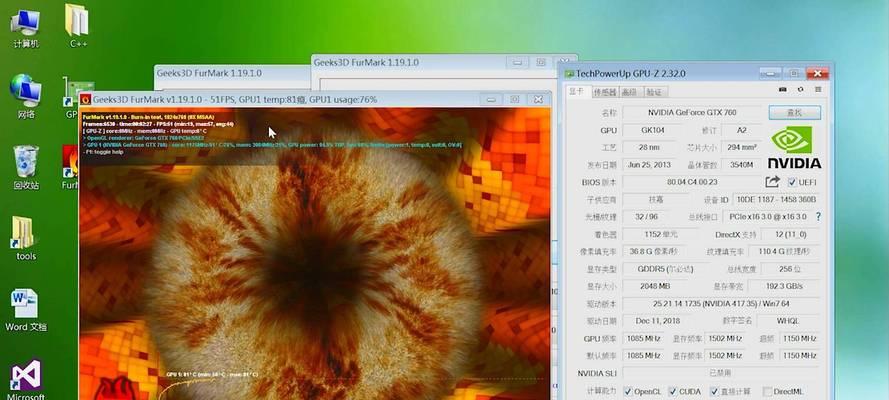Click the Jun 25, 2013 release date
Image resolution: width=889 pixels, height=400 pixels.
click(x=651, y=165)
